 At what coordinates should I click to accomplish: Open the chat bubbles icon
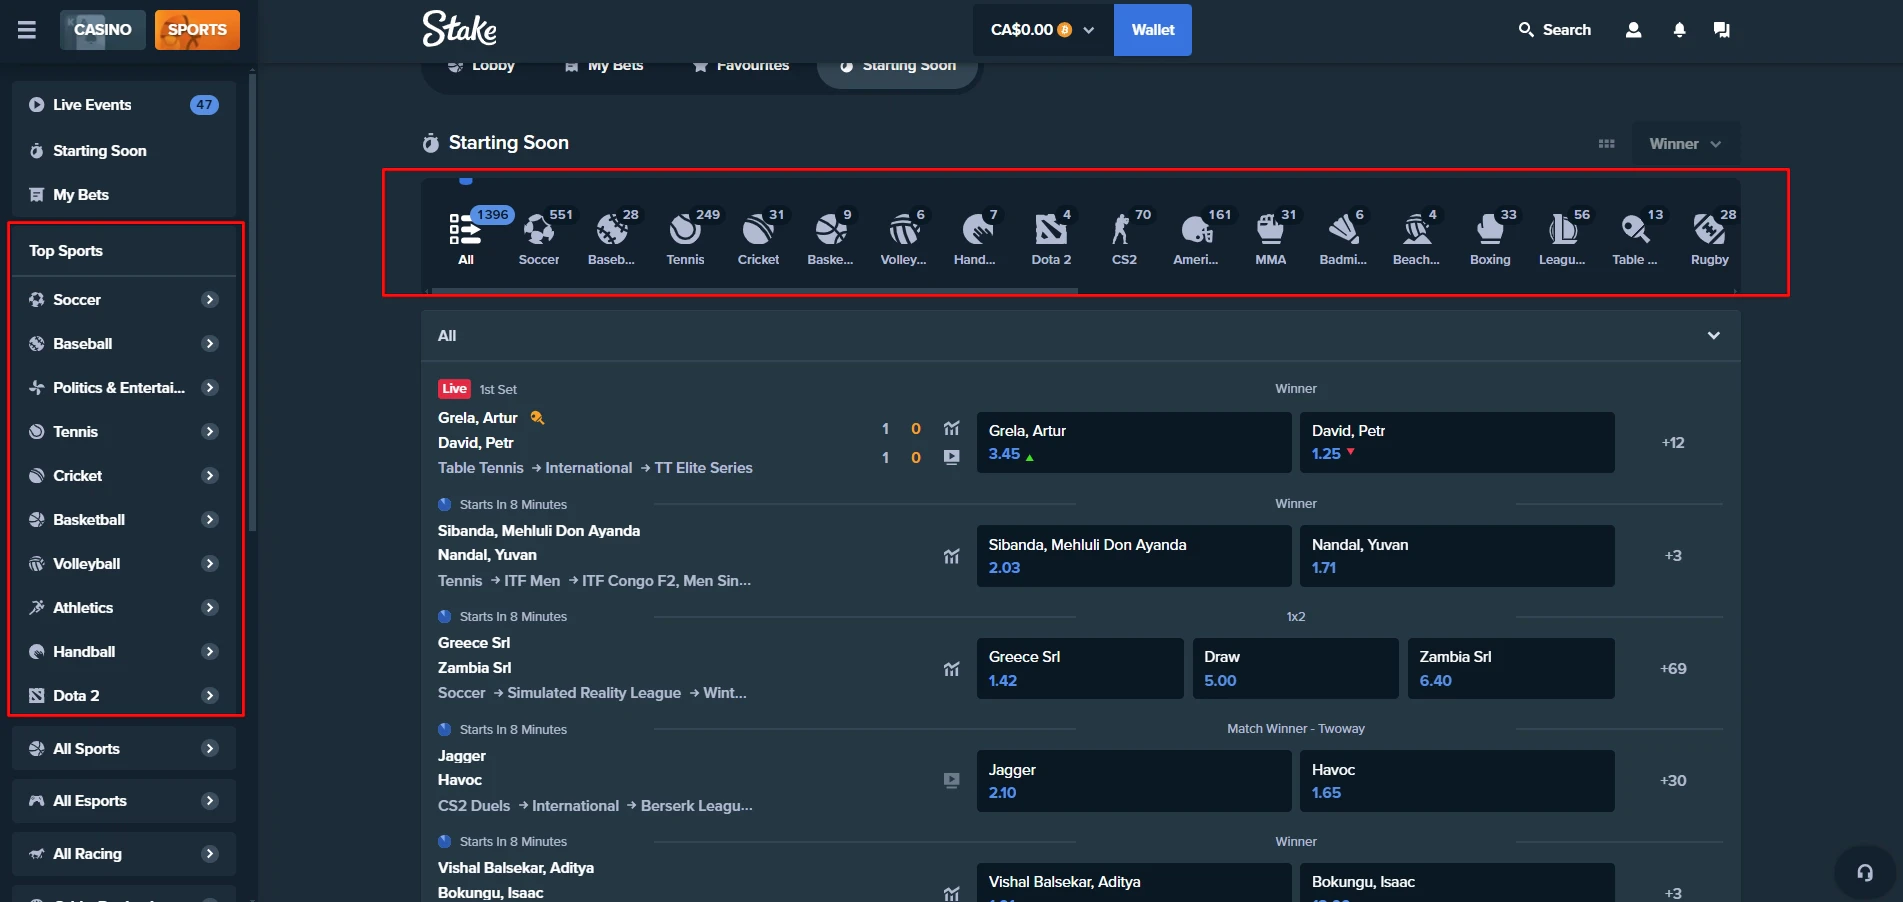point(1721,30)
